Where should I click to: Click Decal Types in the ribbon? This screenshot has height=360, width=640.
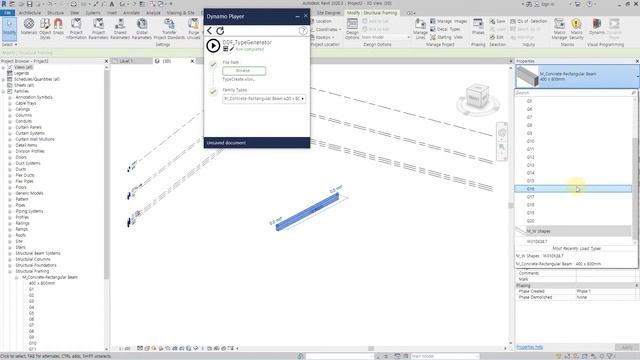pos(445,29)
